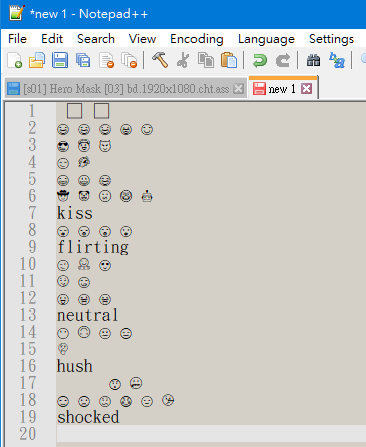Open the Search menu
This screenshot has height=447, width=366.
click(96, 39)
